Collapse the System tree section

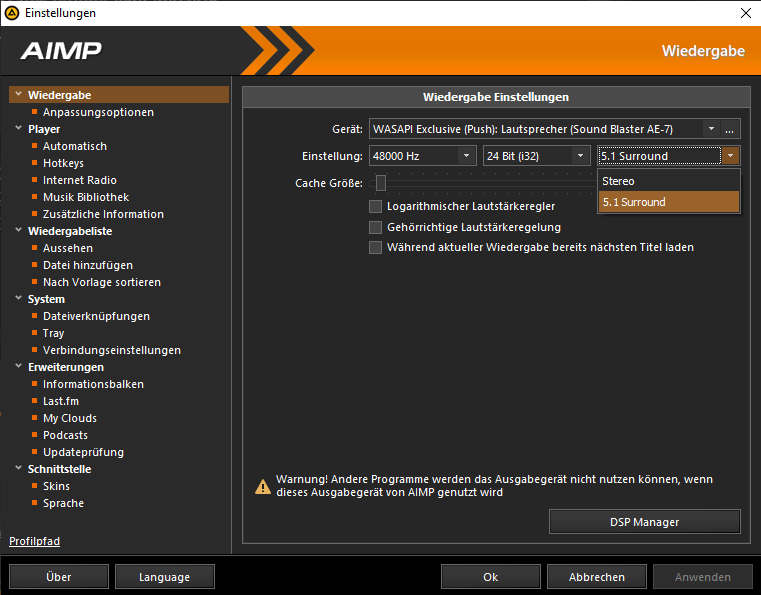[18, 298]
